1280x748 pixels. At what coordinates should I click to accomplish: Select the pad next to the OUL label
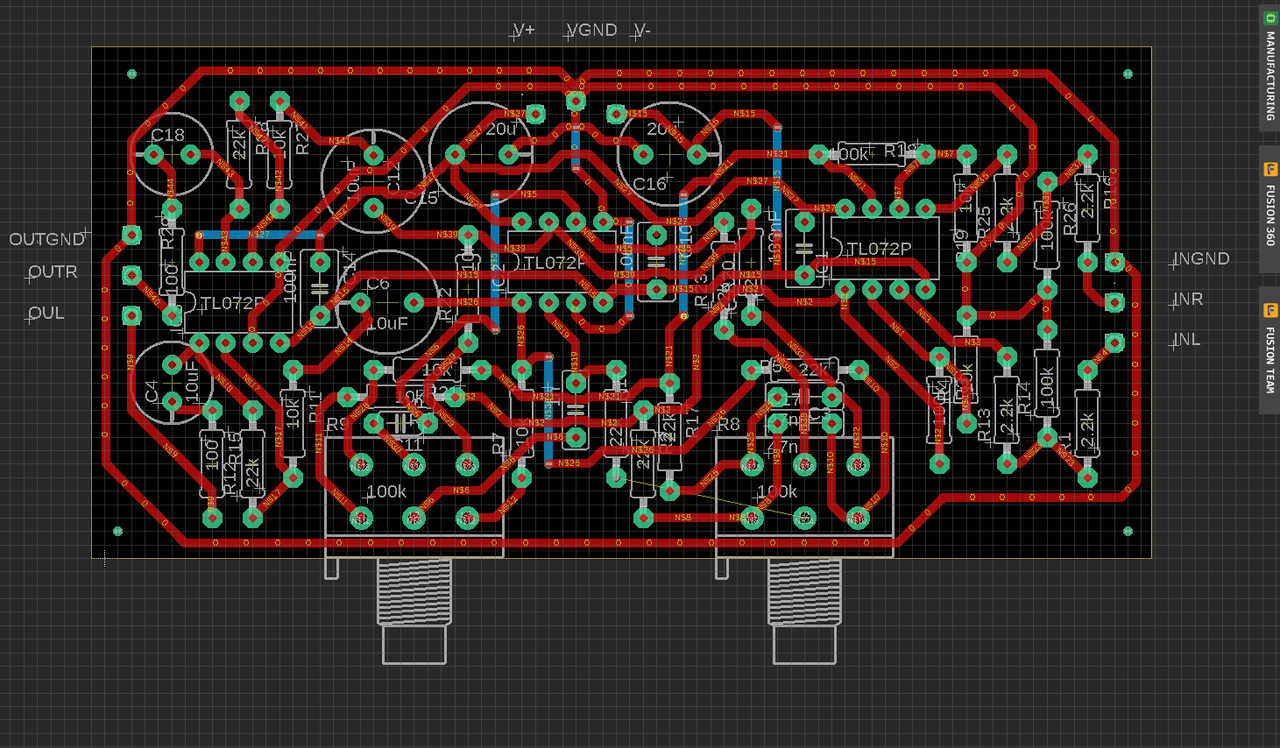click(x=131, y=315)
